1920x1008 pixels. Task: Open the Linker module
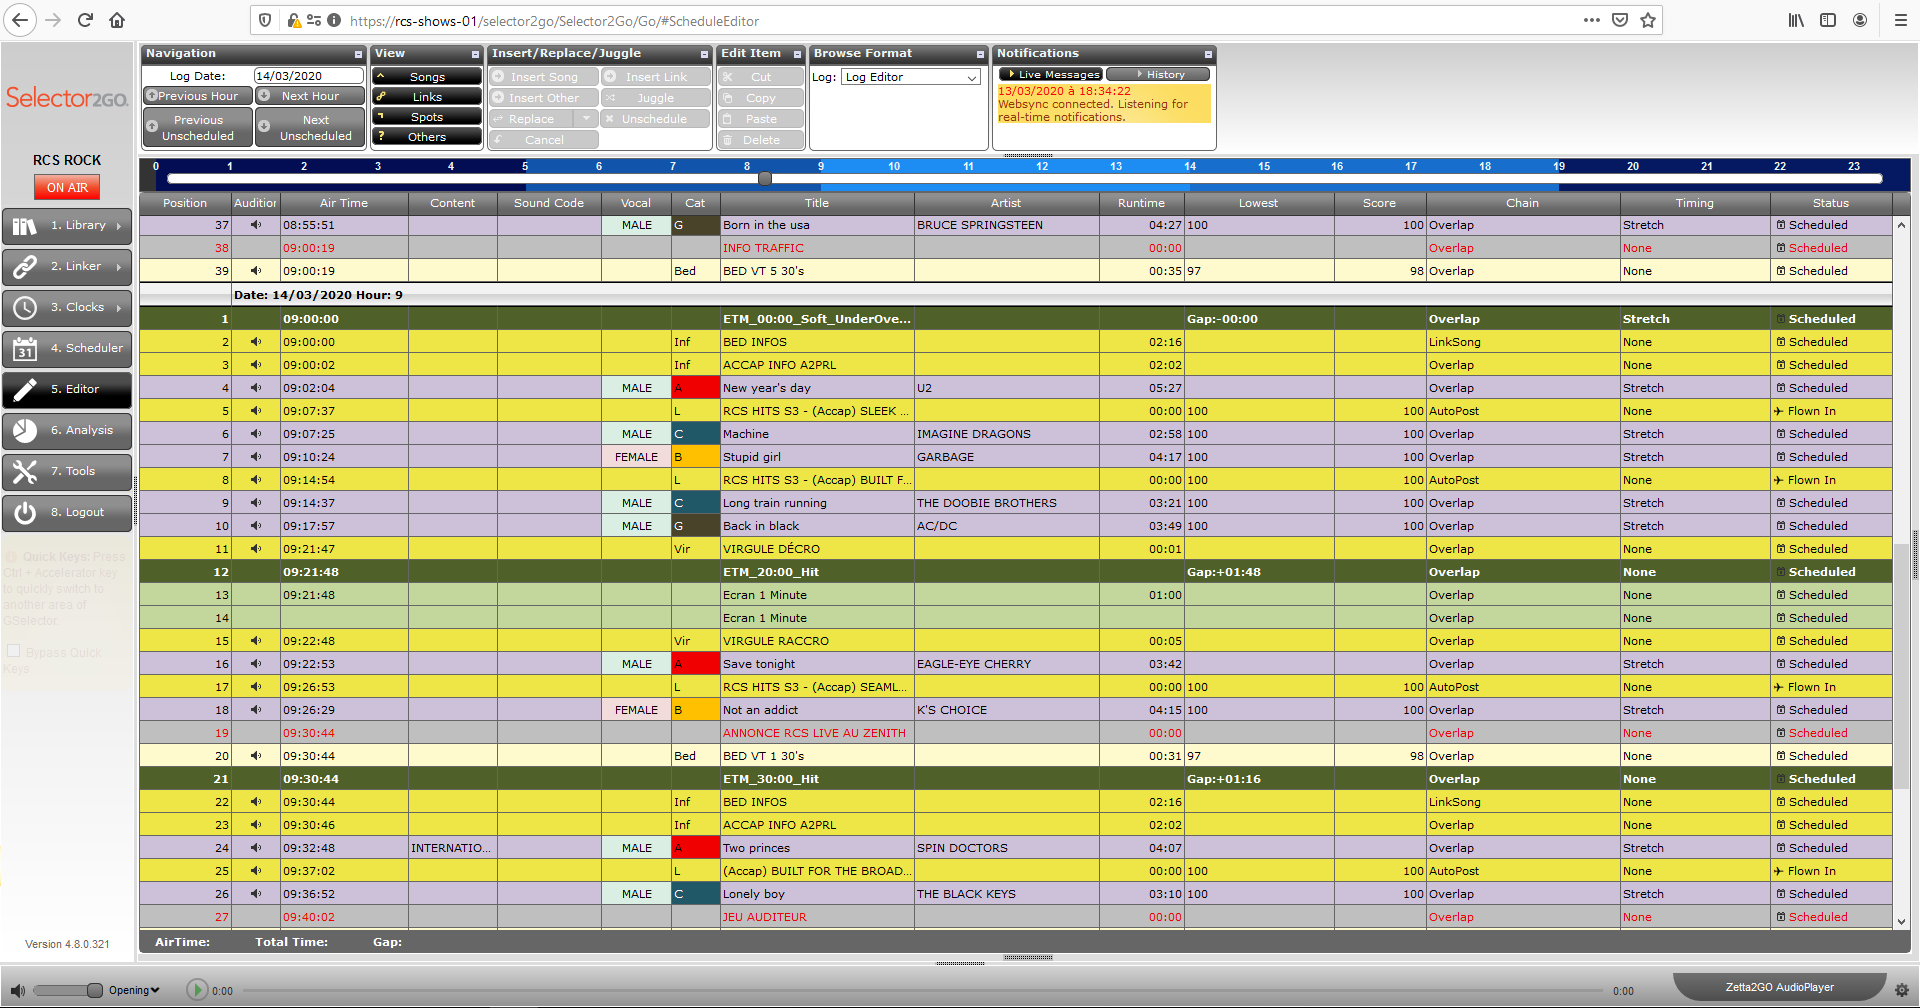click(x=67, y=267)
